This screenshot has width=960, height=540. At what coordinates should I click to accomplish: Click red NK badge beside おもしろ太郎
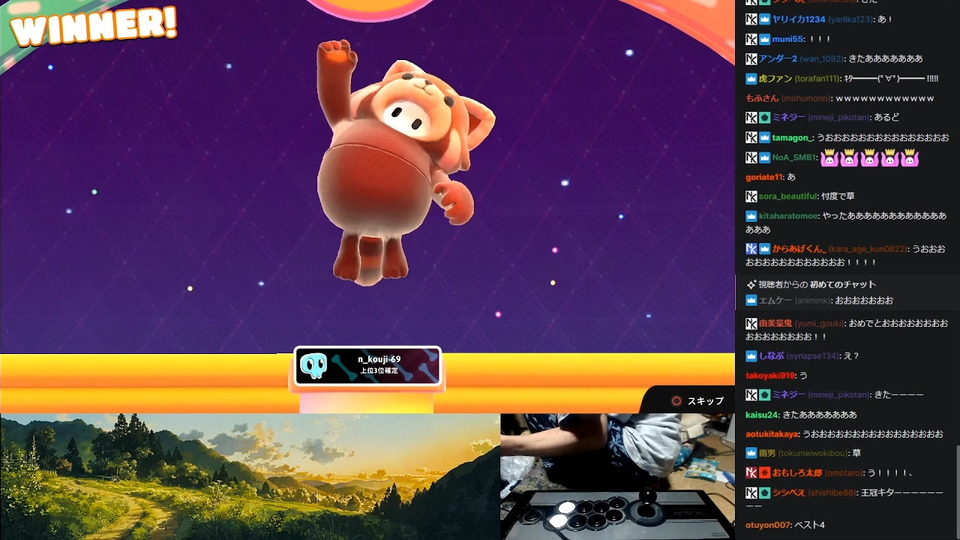click(x=751, y=473)
